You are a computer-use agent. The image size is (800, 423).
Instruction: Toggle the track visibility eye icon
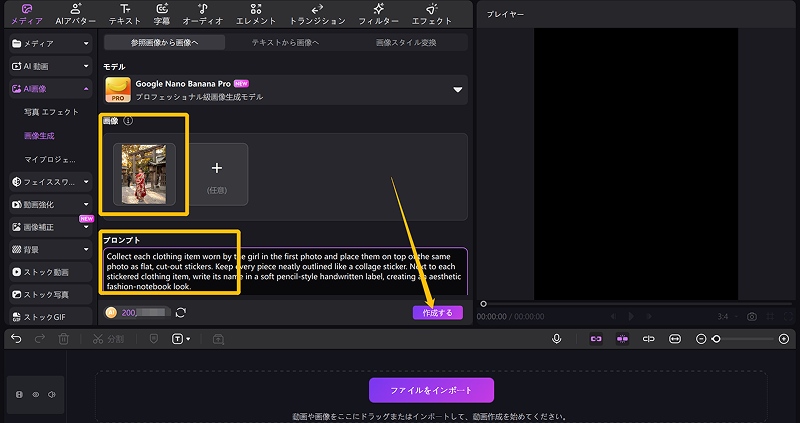(34, 395)
